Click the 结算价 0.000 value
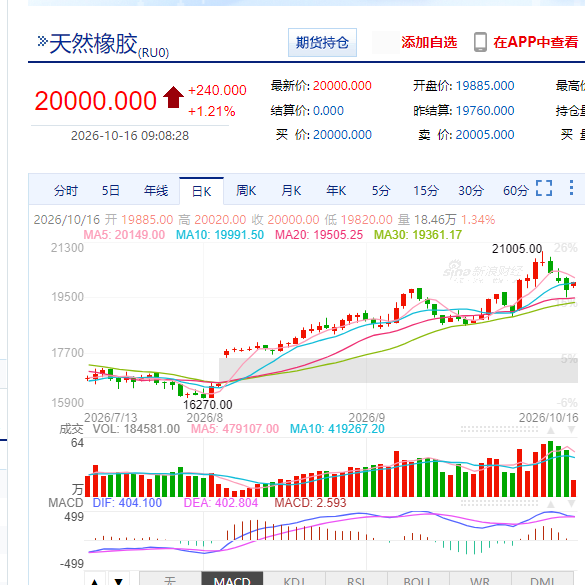Viewport: 585px width, 585px height. (328, 111)
